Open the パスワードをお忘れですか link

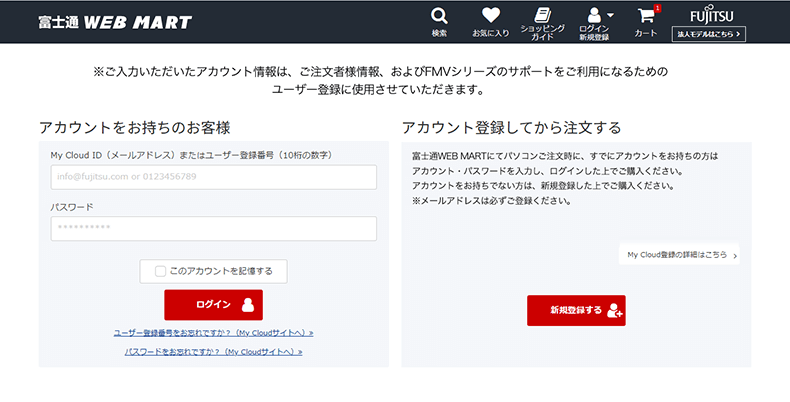[213, 352]
